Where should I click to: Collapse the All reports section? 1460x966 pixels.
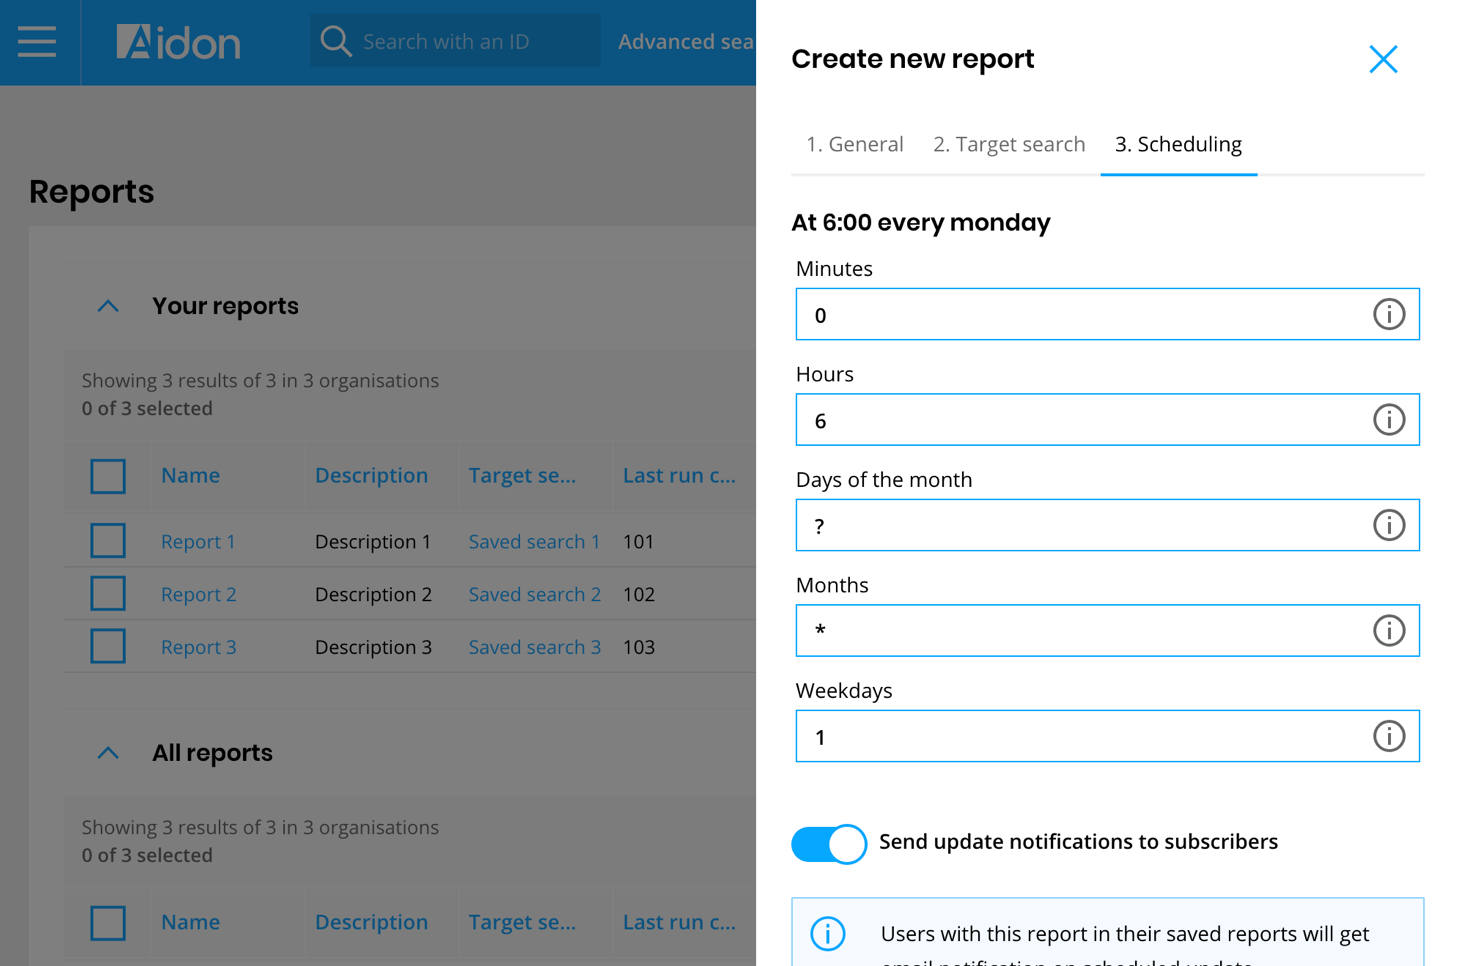tap(108, 753)
